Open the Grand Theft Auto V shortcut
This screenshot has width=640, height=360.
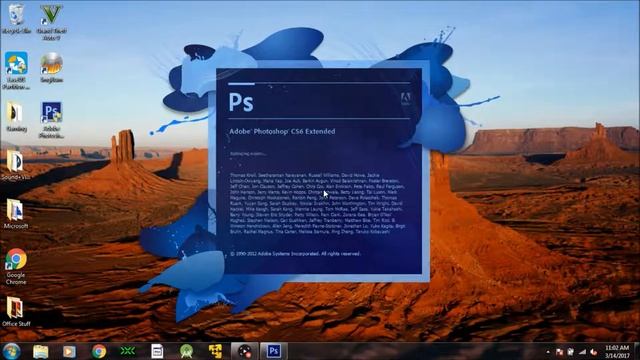coord(51,22)
